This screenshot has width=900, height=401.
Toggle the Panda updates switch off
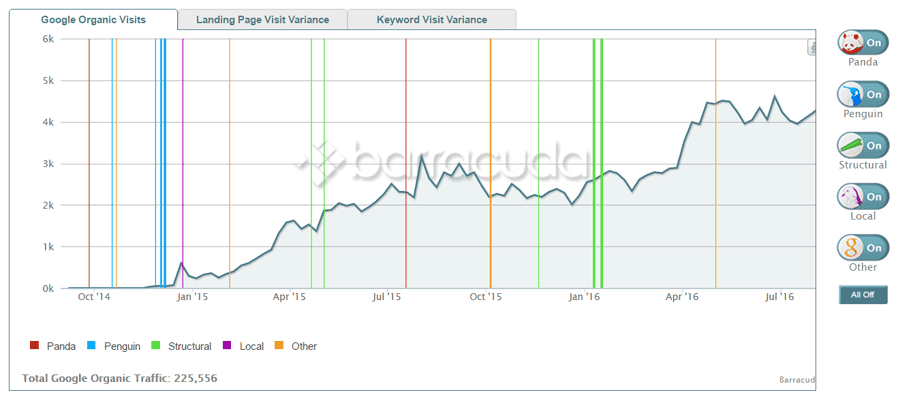click(x=863, y=43)
